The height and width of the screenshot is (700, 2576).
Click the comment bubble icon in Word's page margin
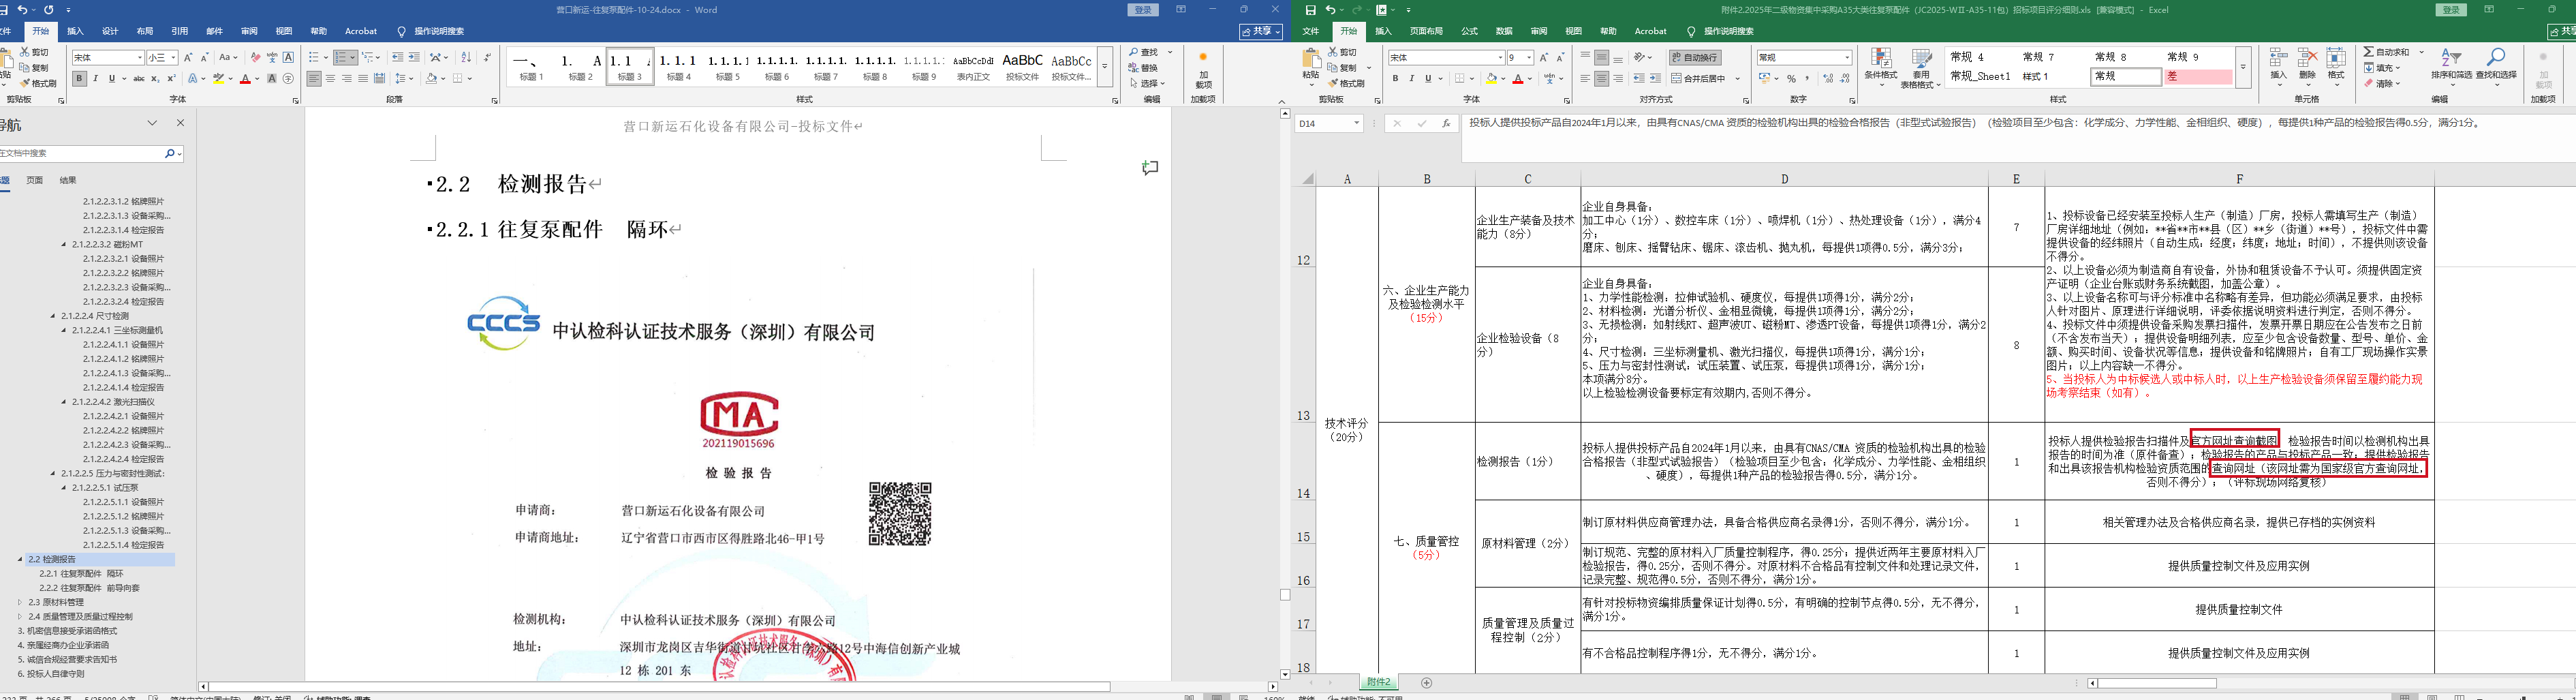click(x=1150, y=168)
